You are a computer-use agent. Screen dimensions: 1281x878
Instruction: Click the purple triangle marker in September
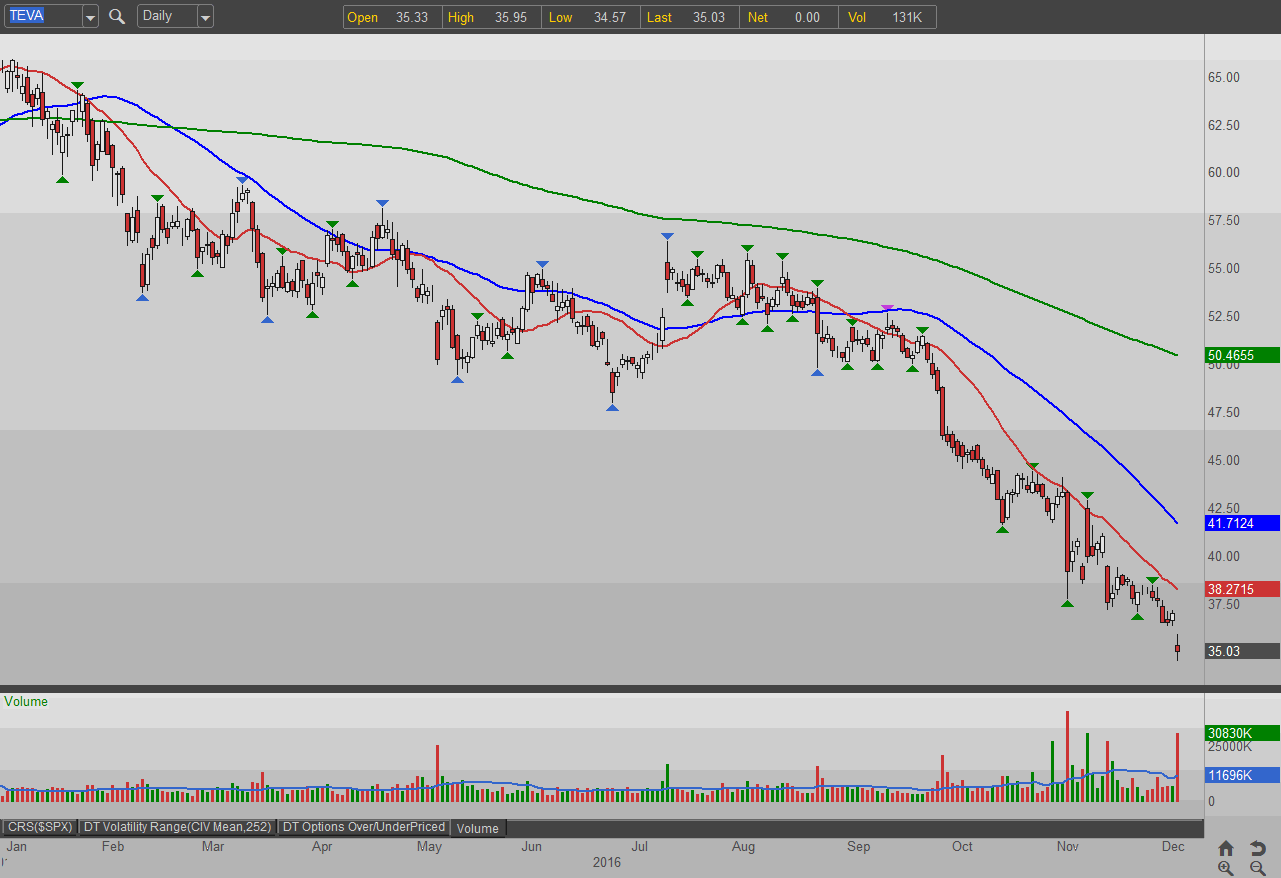point(887,309)
